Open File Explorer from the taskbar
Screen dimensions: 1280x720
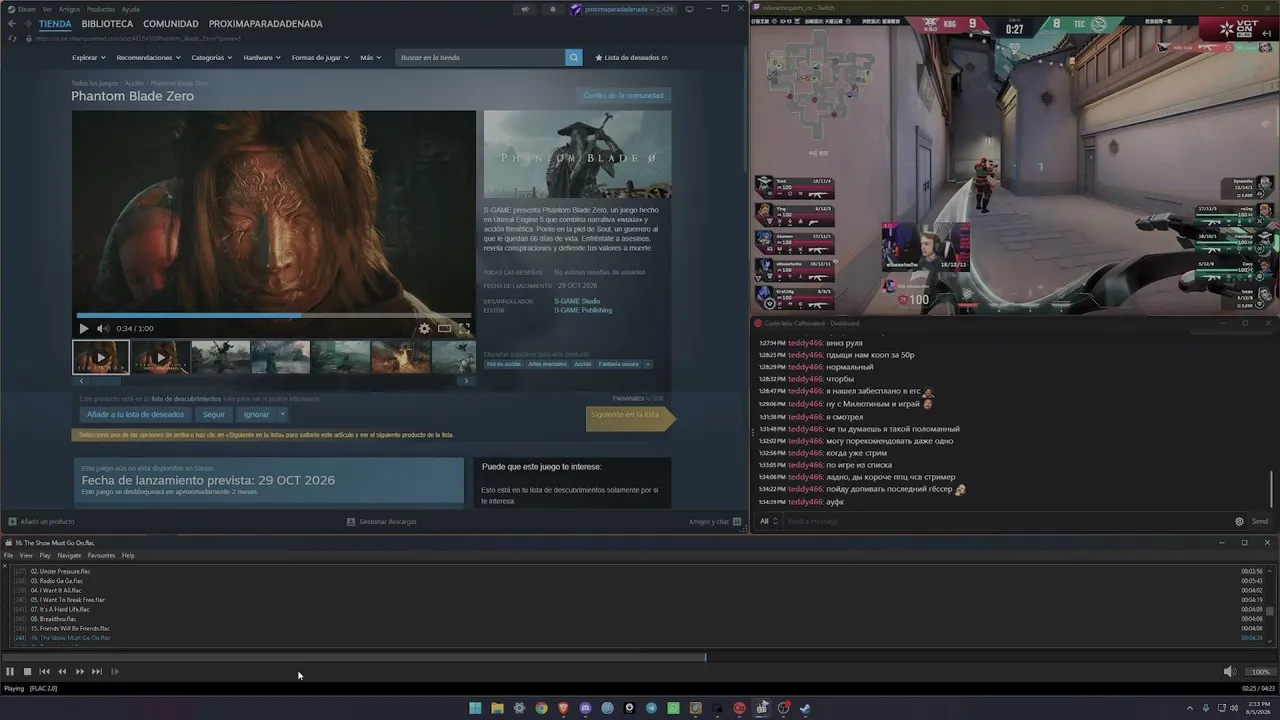[497, 708]
